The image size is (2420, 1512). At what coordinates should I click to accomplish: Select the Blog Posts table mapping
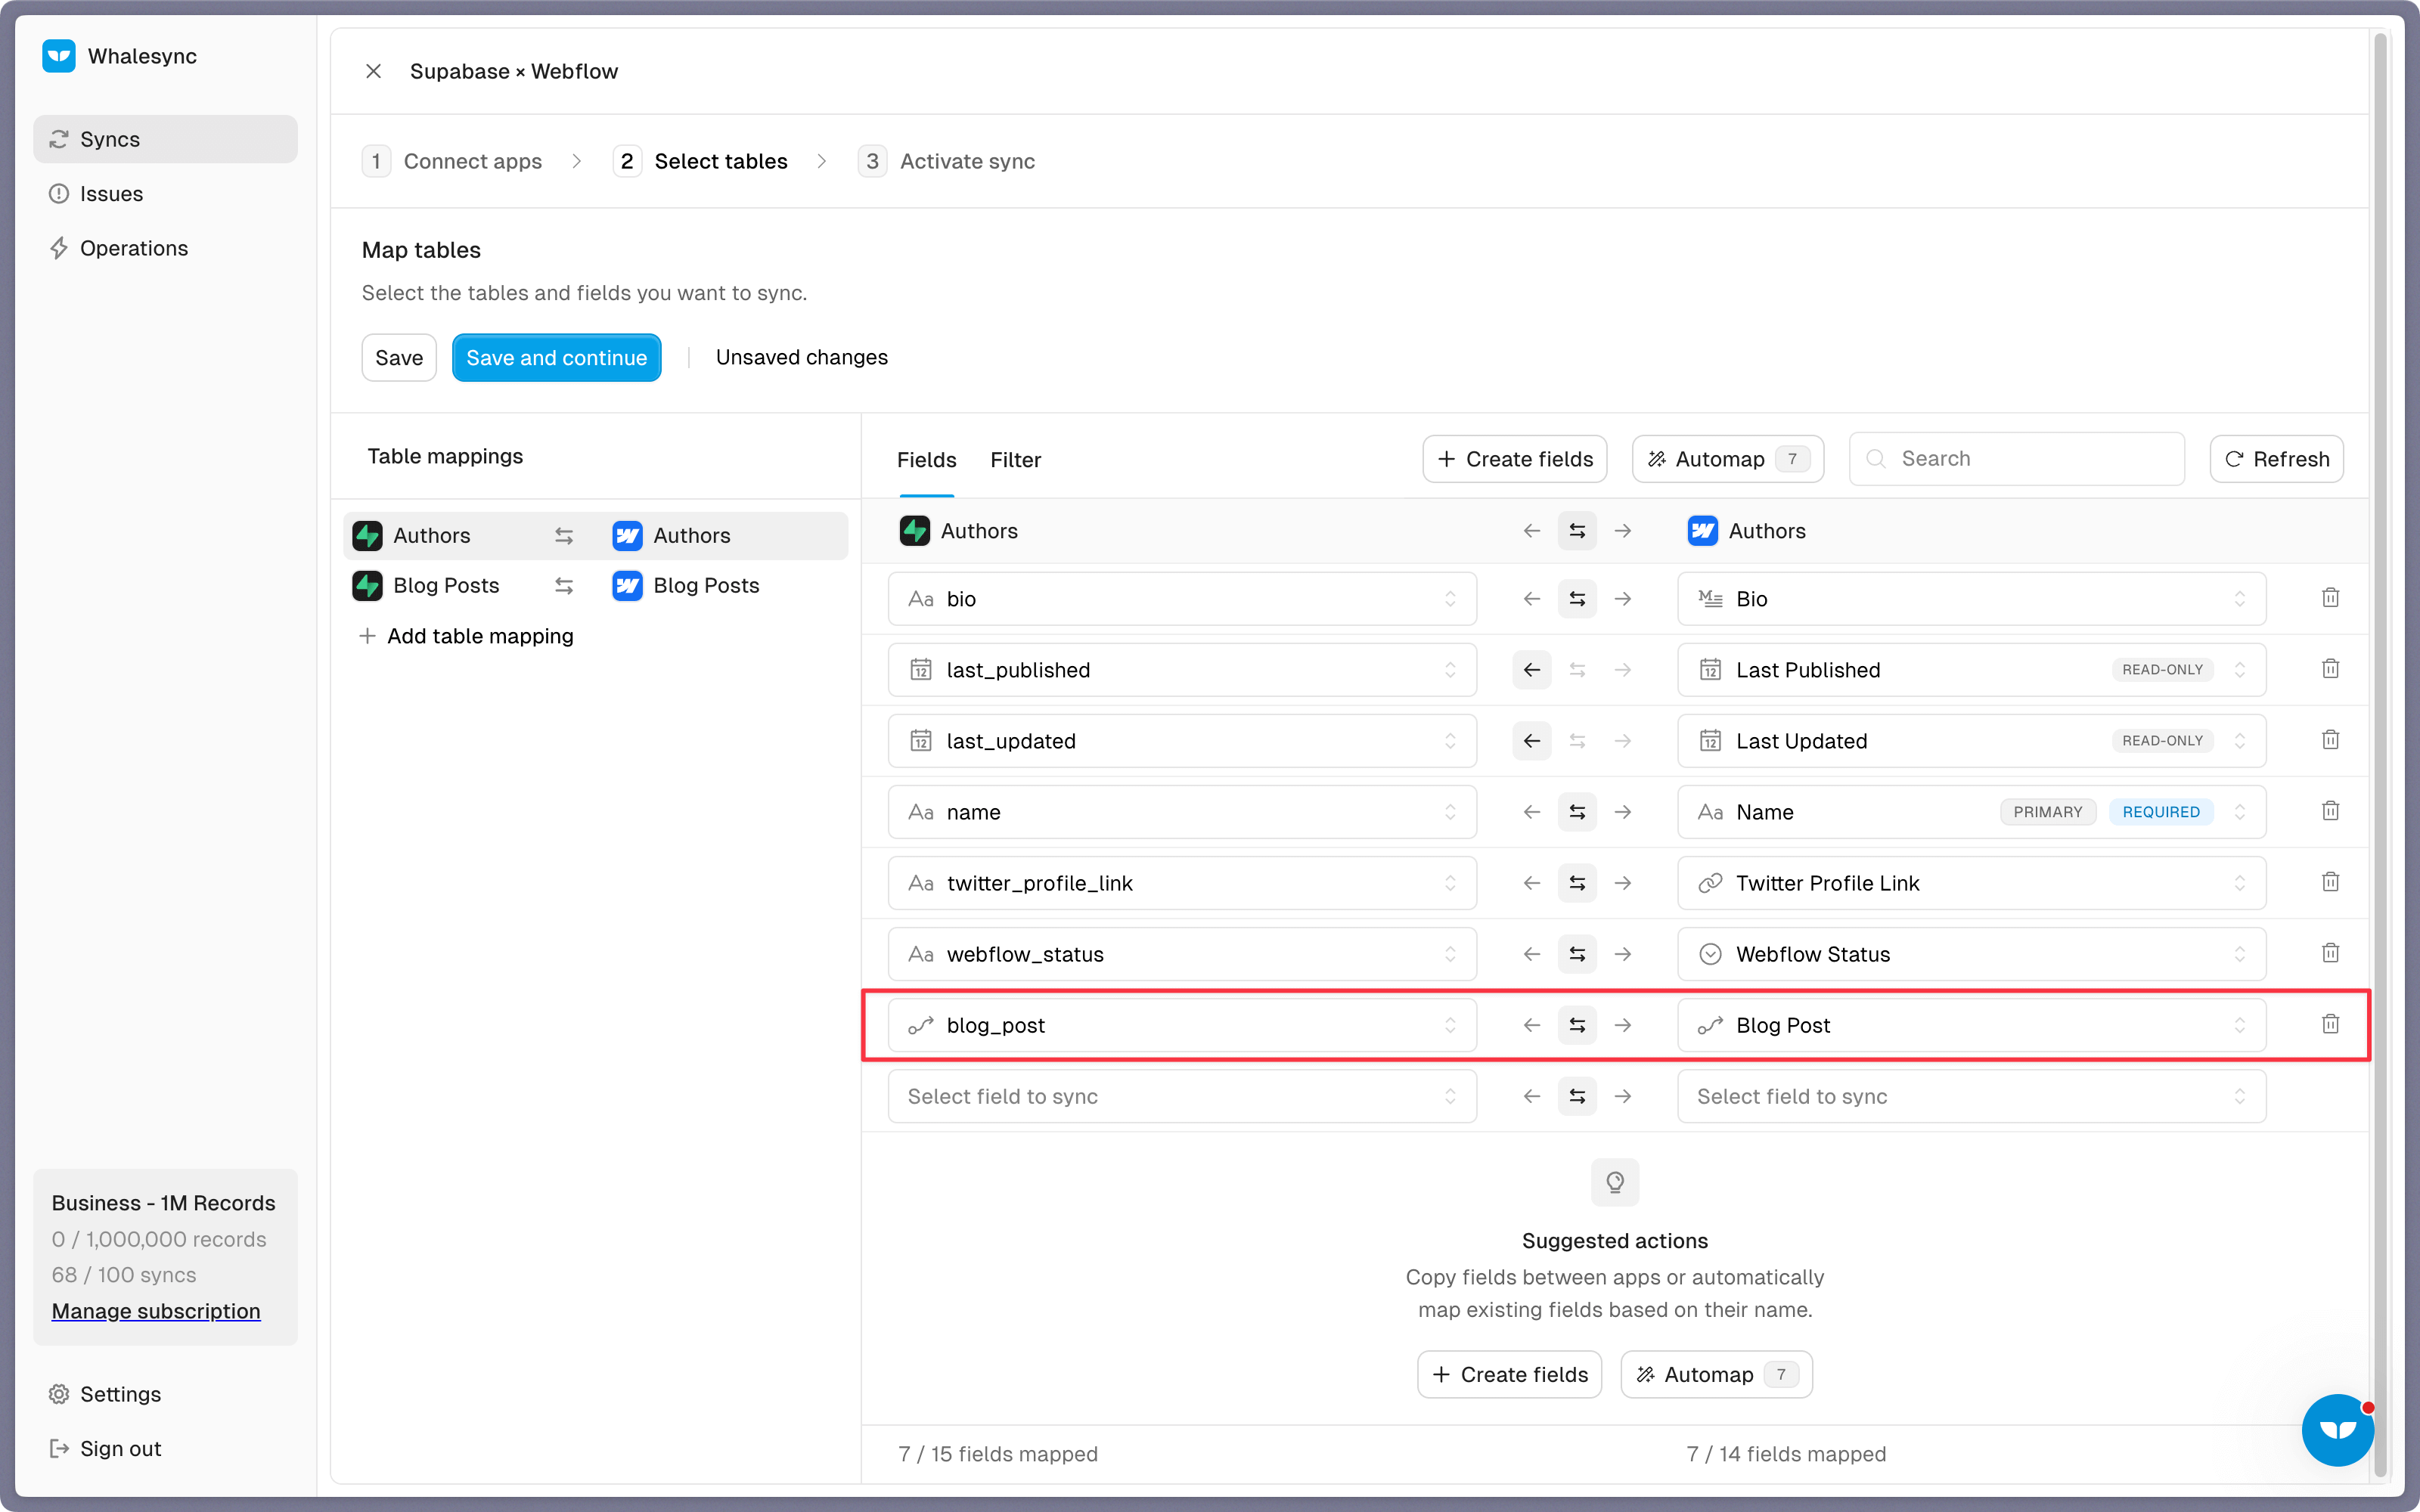(x=595, y=586)
